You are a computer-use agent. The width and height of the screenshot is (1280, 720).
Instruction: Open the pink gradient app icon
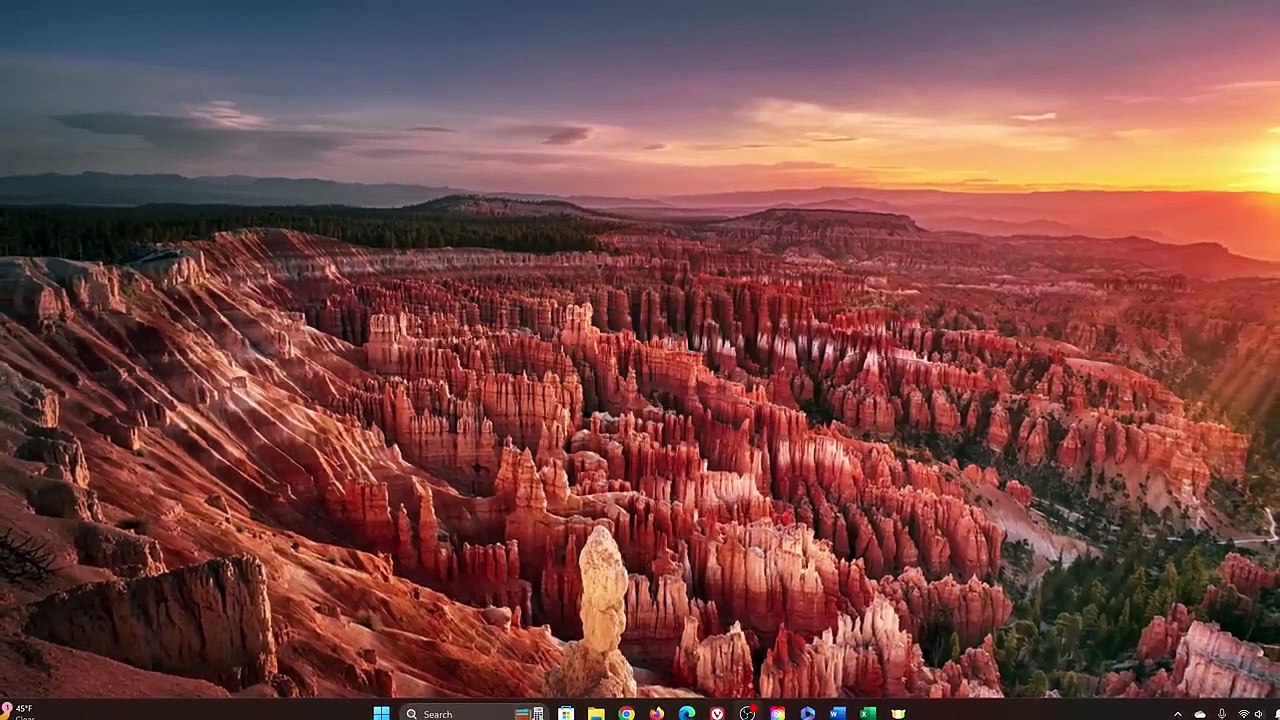777,713
